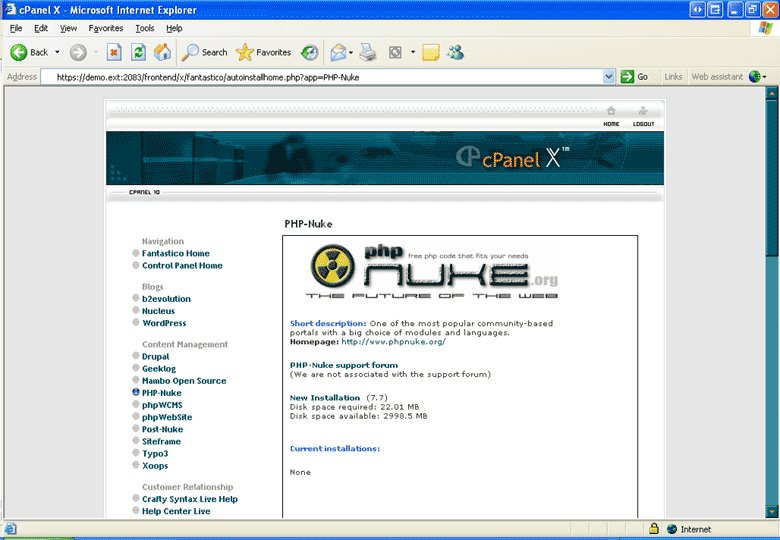Click the URL address input field
The height and width of the screenshot is (540, 780).
(x=321, y=77)
